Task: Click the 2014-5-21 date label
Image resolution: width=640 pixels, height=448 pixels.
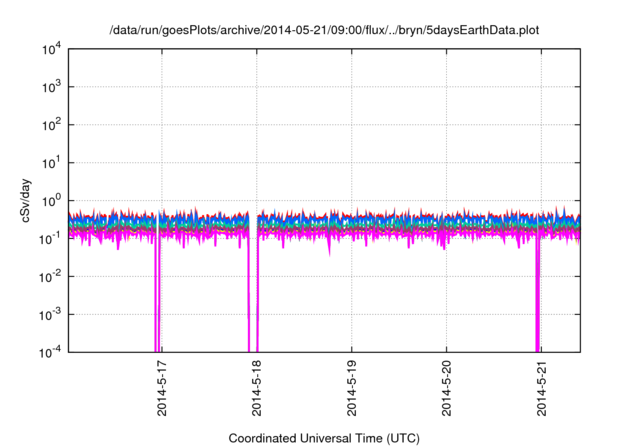Action: [542, 388]
